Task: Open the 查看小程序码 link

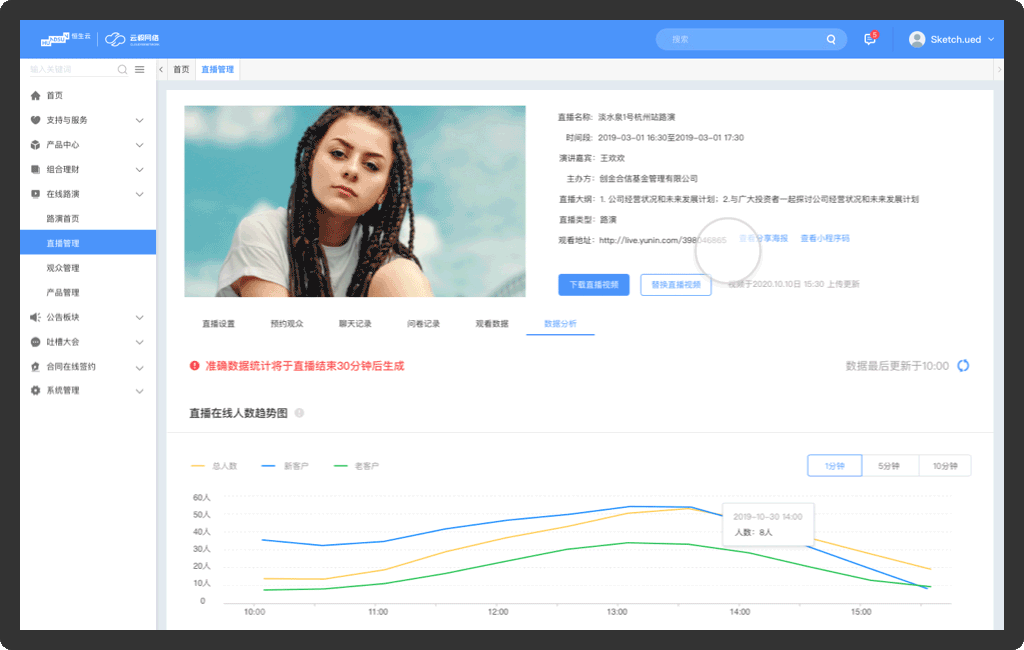Action: [x=825, y=239]
